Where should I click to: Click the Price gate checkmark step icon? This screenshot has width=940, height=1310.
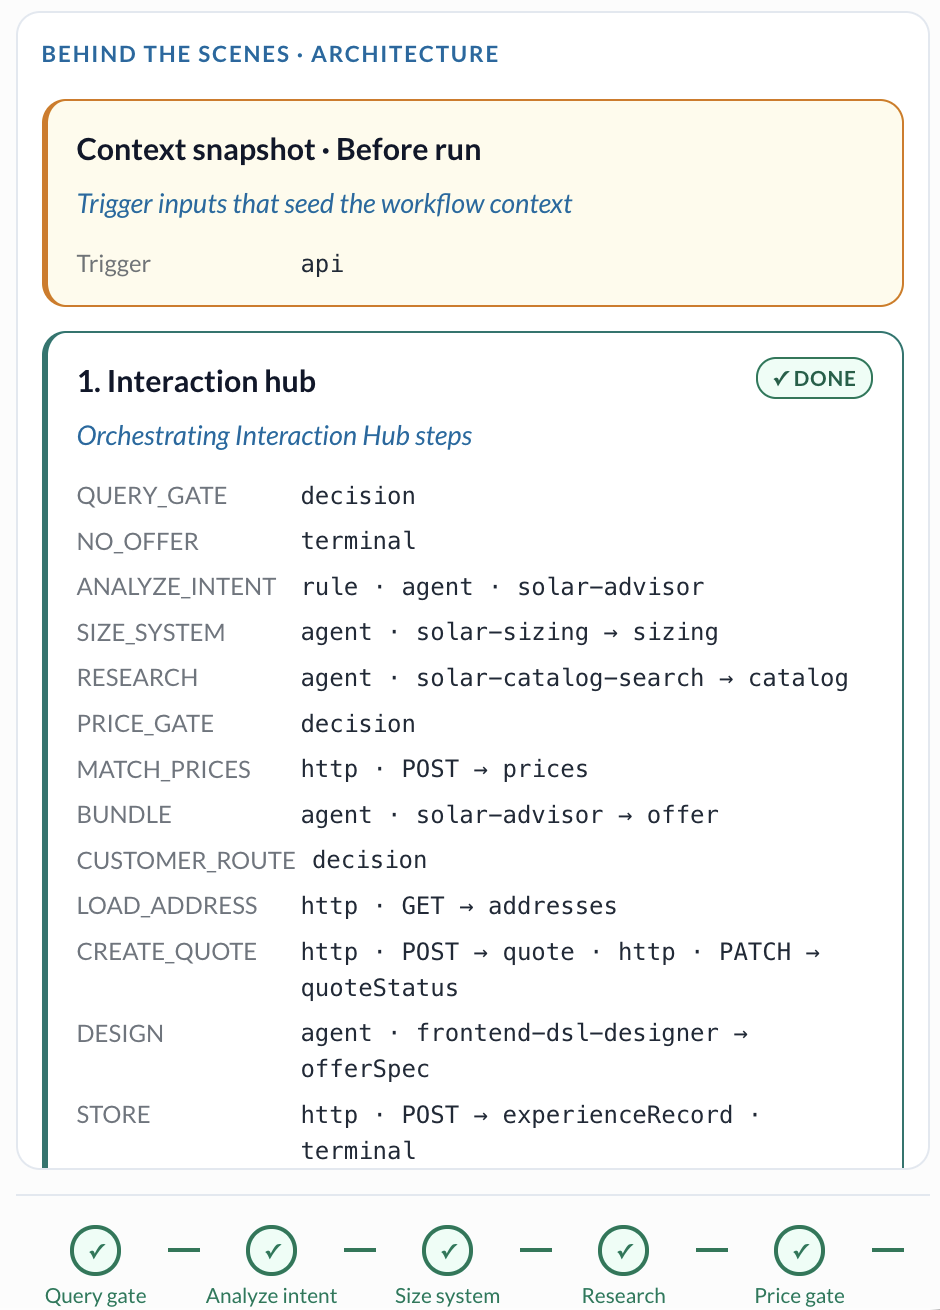pyautogui.click(x=800, y=1250)
